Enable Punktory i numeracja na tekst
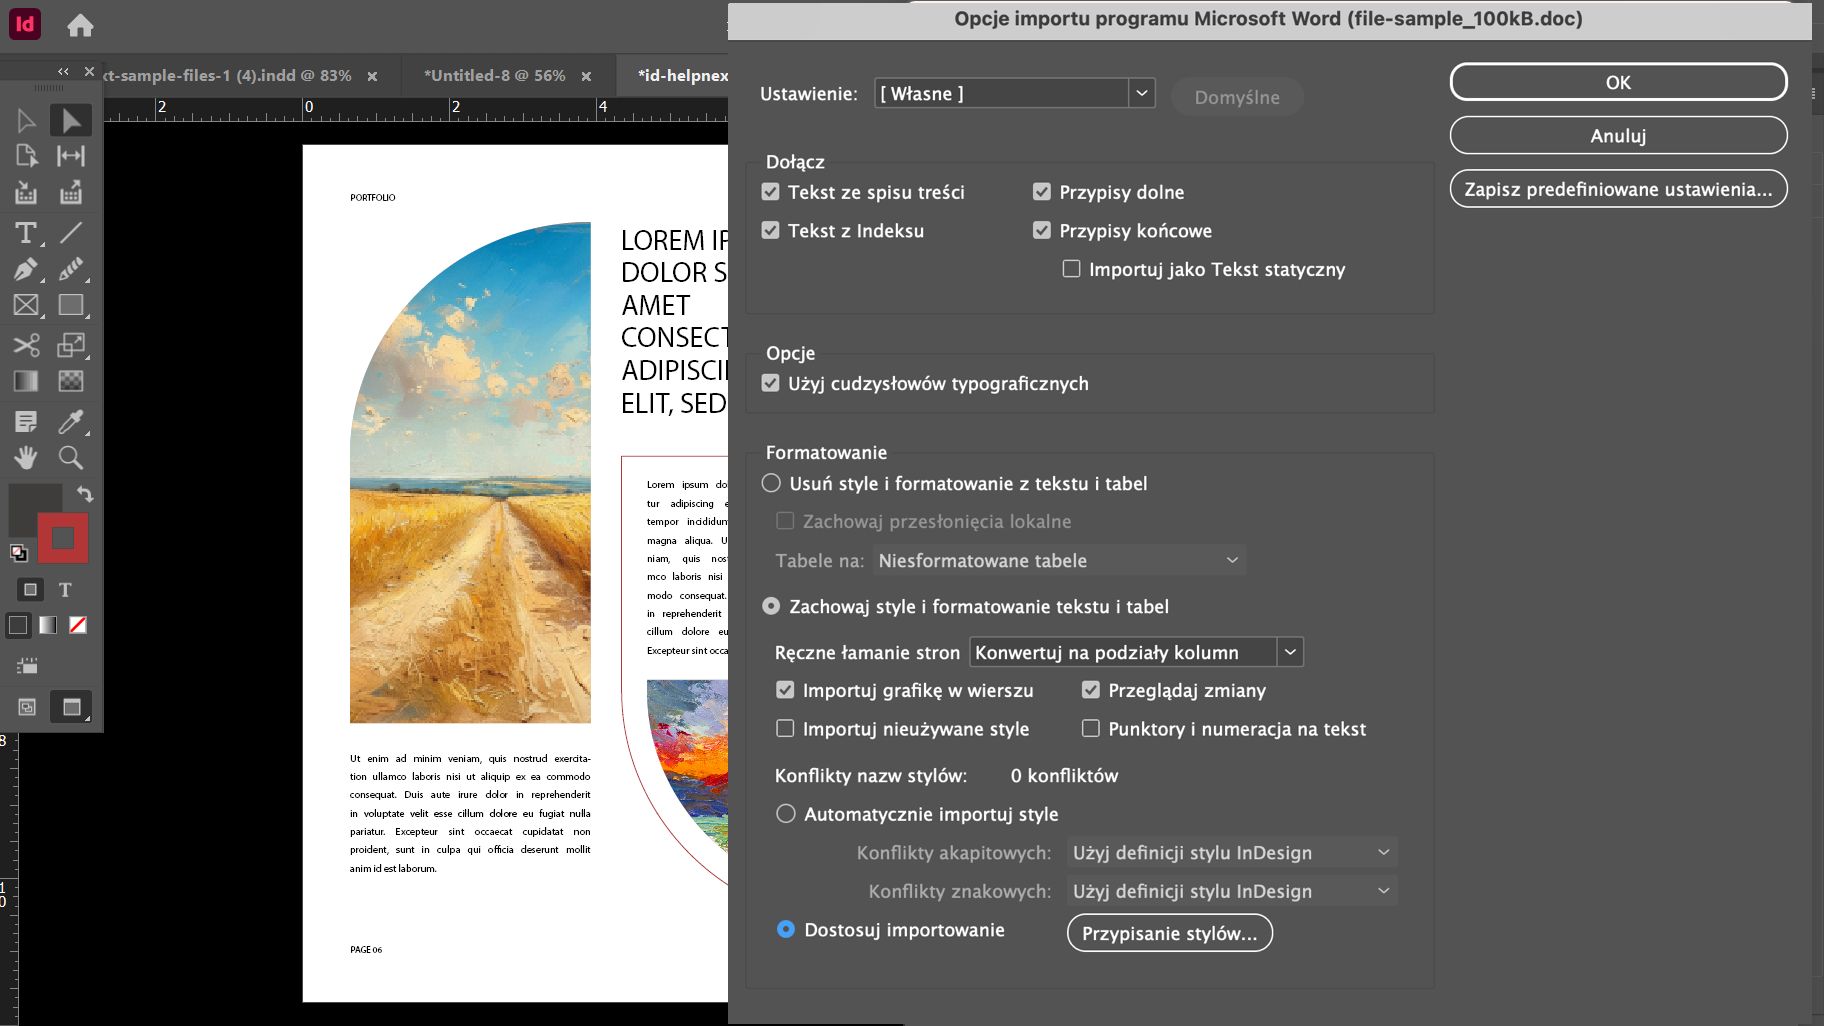1824x1026 pixels. (x=1091, y=729)
